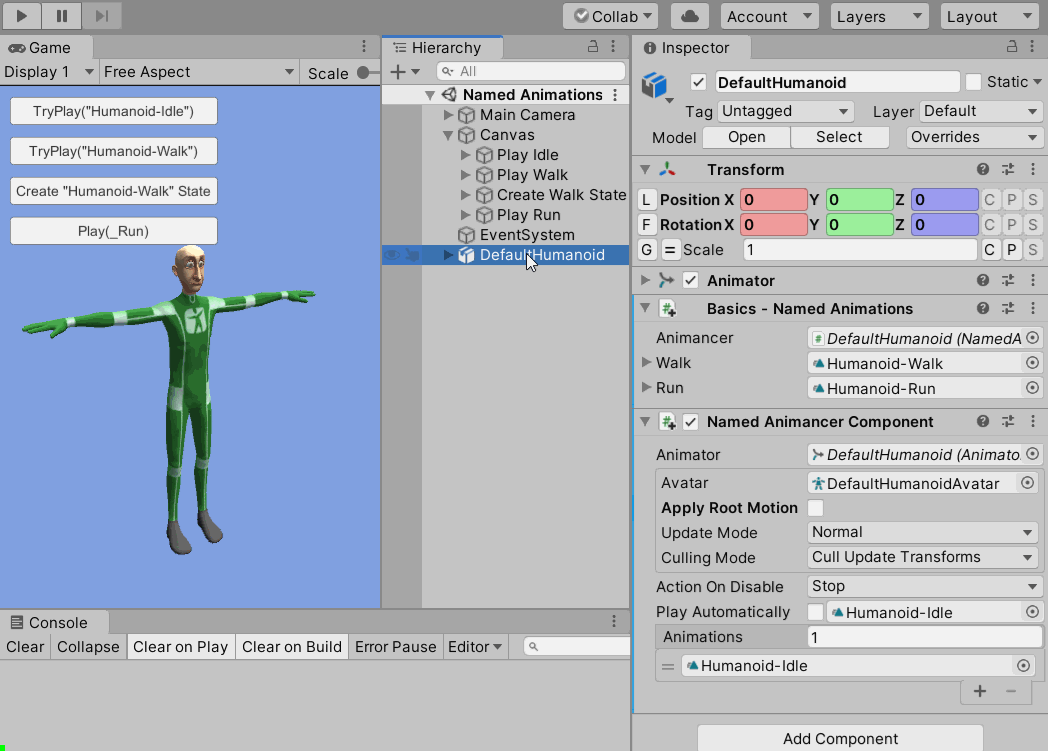Toggle the Static checkbox

973,82
